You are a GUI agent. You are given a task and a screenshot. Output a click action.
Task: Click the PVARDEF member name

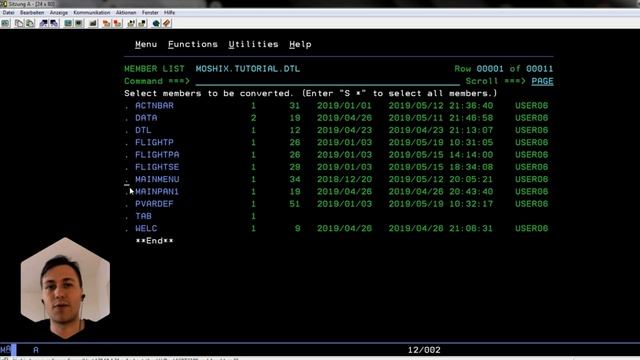(x=154, y=204)
